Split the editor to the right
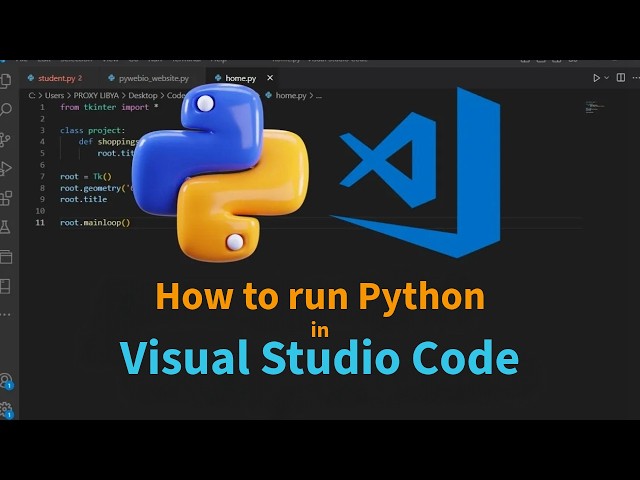640x480 pixels. [621, 78]
